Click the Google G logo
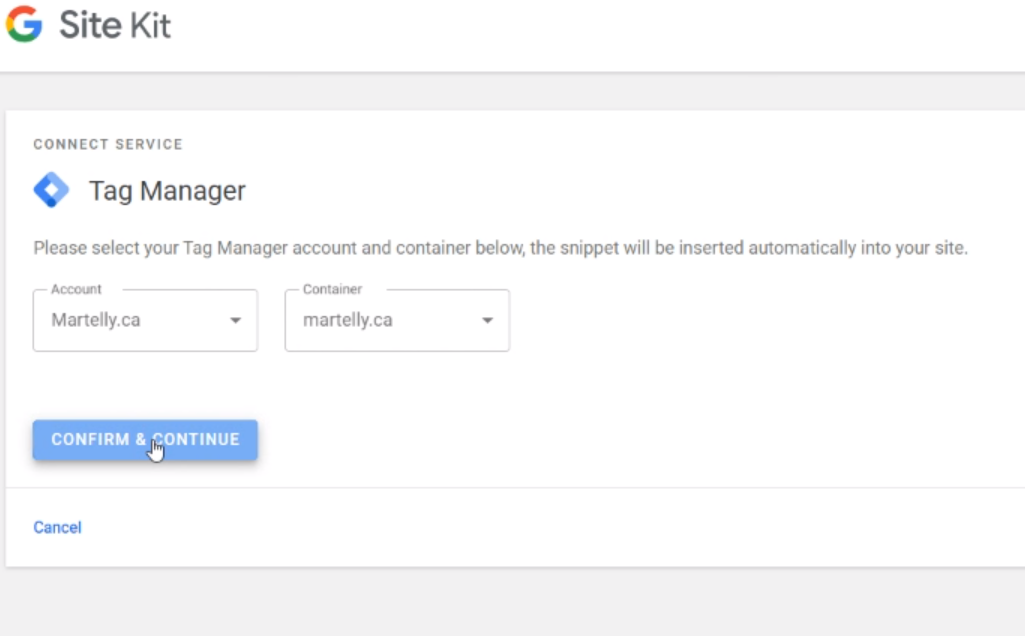 24,24
